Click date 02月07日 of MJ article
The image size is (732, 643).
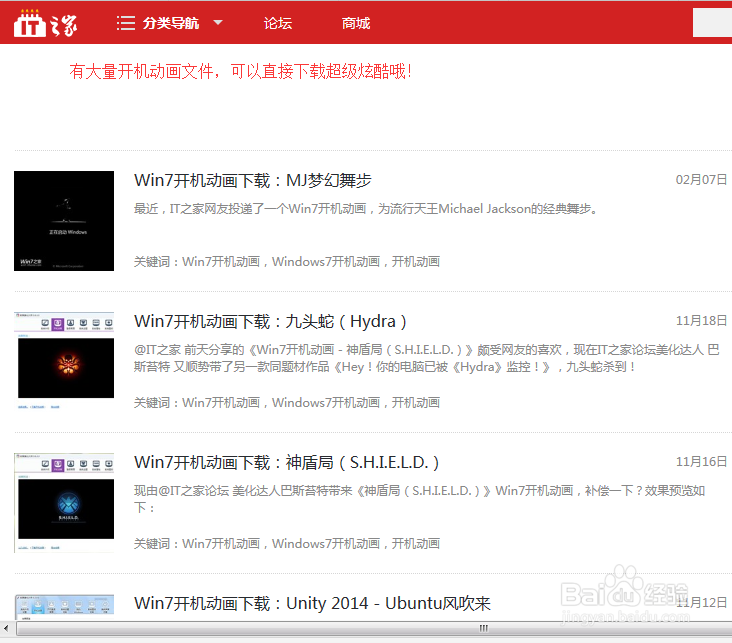coord(701,180)
